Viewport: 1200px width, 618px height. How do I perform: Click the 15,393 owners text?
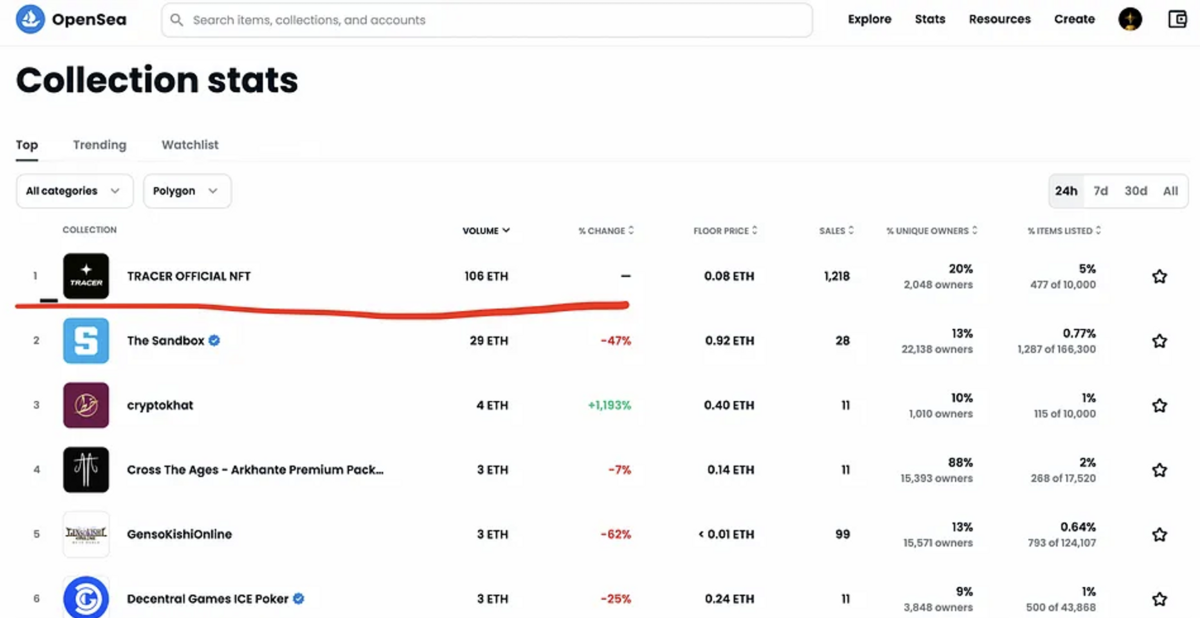point(936,479)
